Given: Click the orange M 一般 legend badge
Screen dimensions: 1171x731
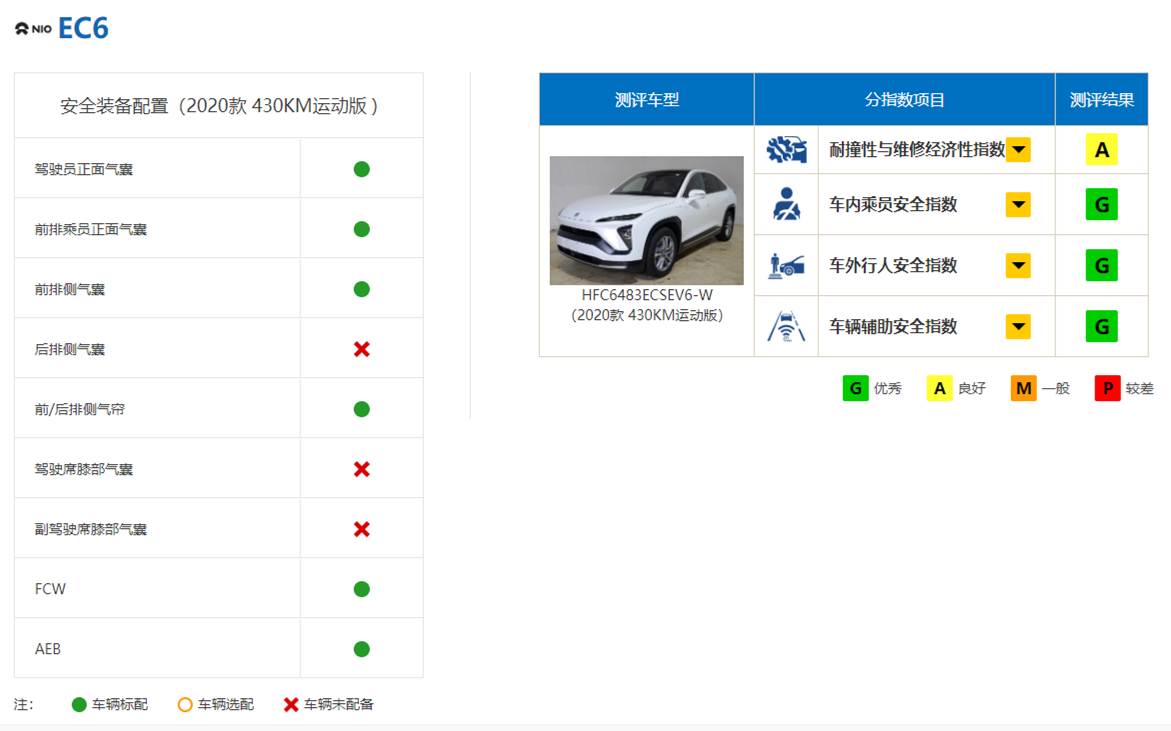Looking at the screenshot, I should (1024, 388).
